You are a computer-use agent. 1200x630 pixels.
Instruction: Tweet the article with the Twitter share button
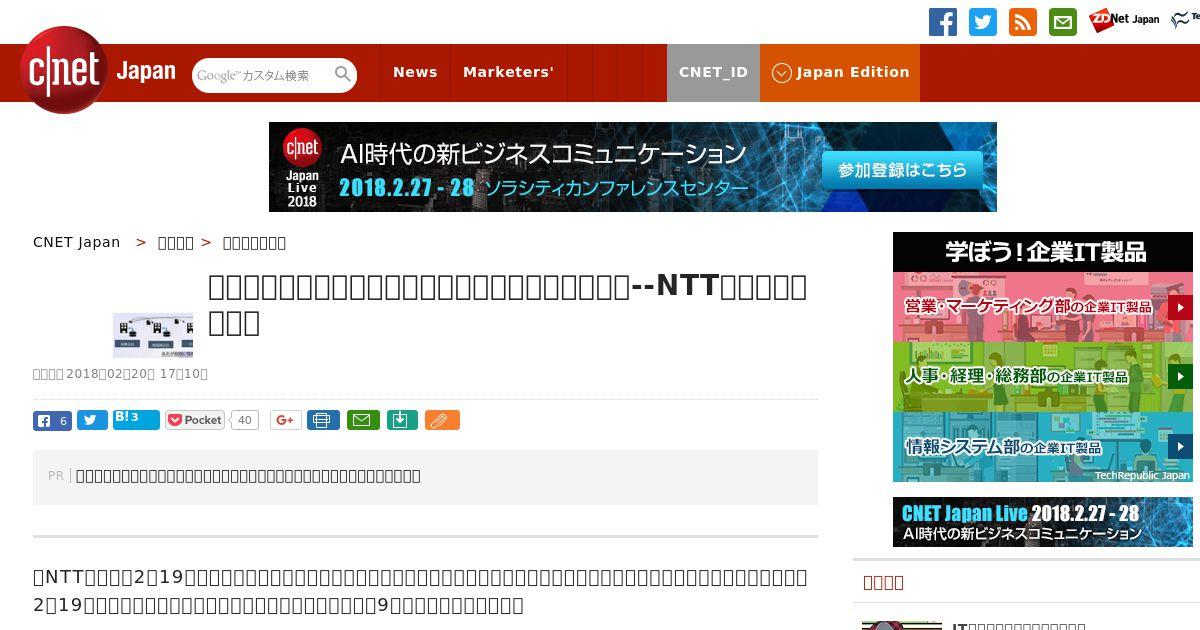[x=92, y=421]
